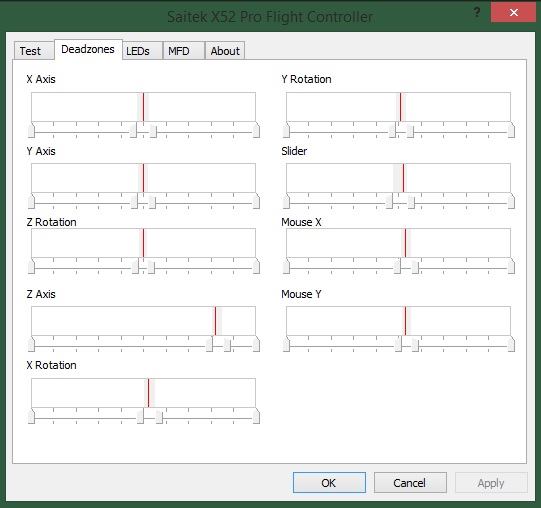
Task: Click the "Y Axis" label text
Action: tap(41, 151)
